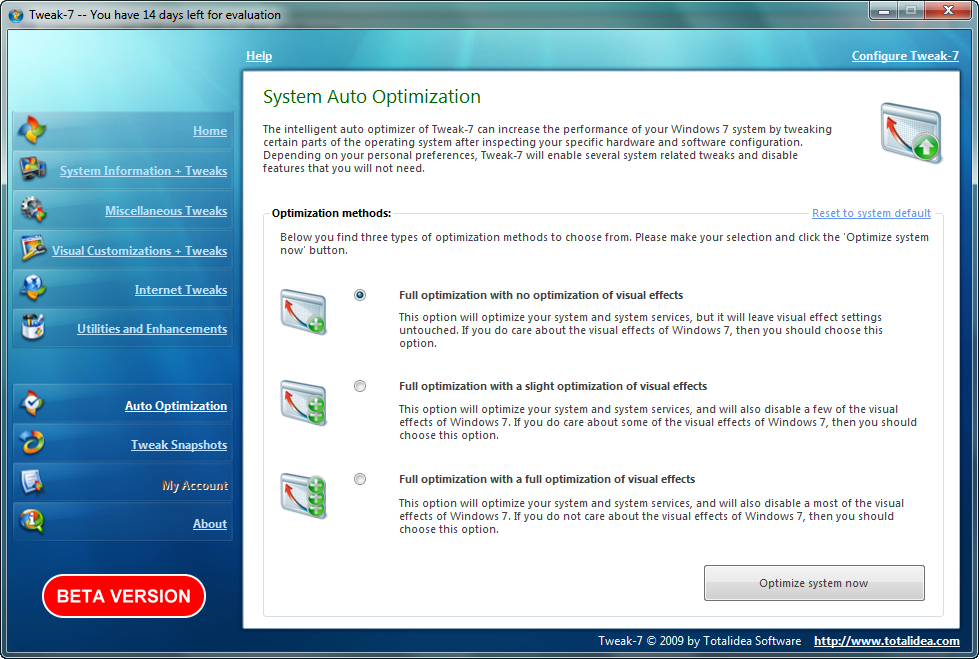Select no optimization of visual effects radio
The width and height of the screenshot is (979, 659).
tap(360, 295)
